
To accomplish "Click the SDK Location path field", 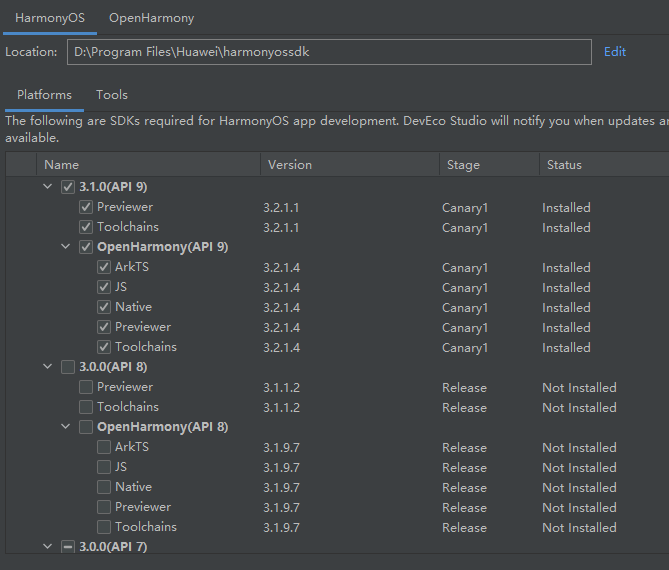I will point(329,52).
